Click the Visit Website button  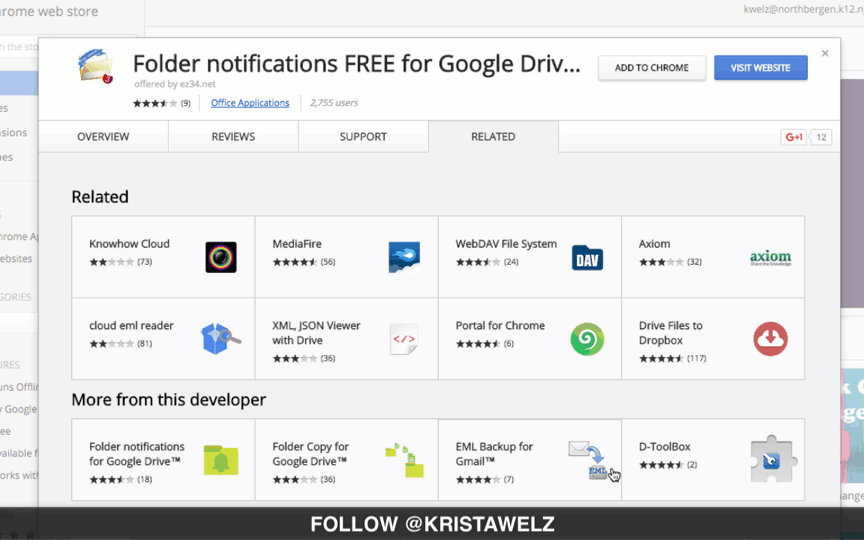click(761, 68)
